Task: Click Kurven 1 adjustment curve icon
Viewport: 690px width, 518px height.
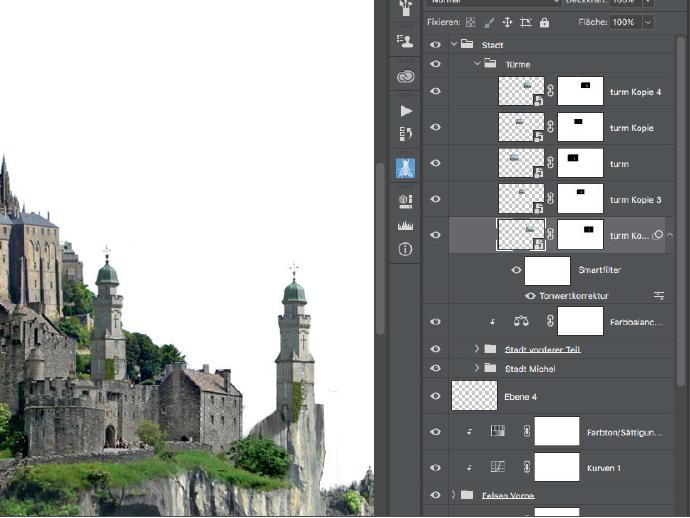Action: 498,467
